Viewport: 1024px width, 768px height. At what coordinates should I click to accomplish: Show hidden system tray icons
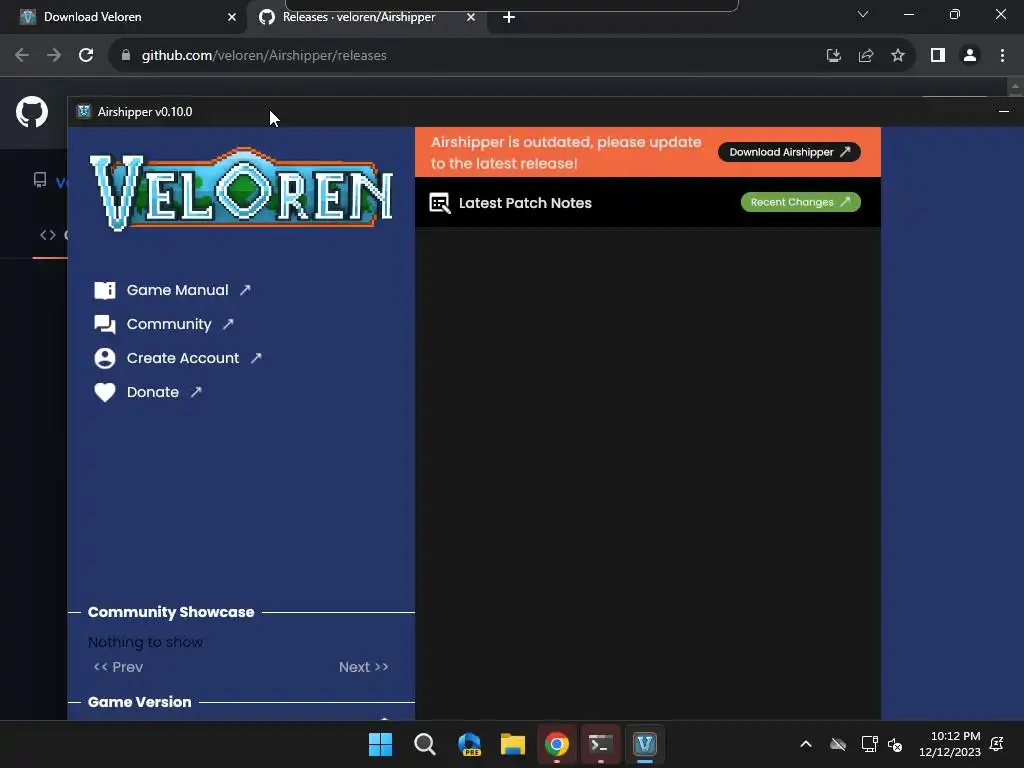[x=806, y=744]
